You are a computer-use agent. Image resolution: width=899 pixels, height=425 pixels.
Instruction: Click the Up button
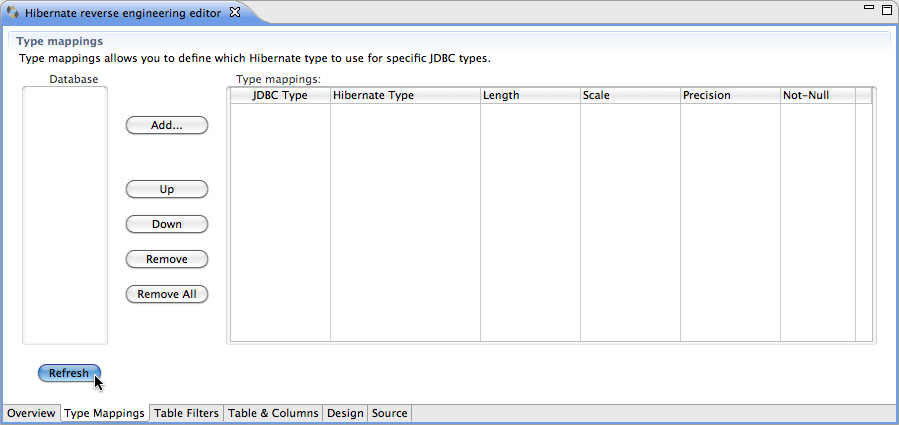point(167,189)
